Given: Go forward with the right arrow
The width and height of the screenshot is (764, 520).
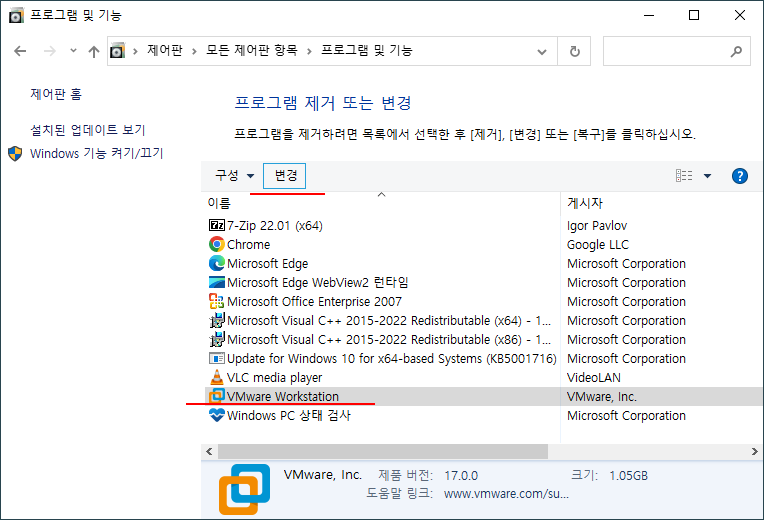Looking at the screenshot, I should click(x=50, y=51).
